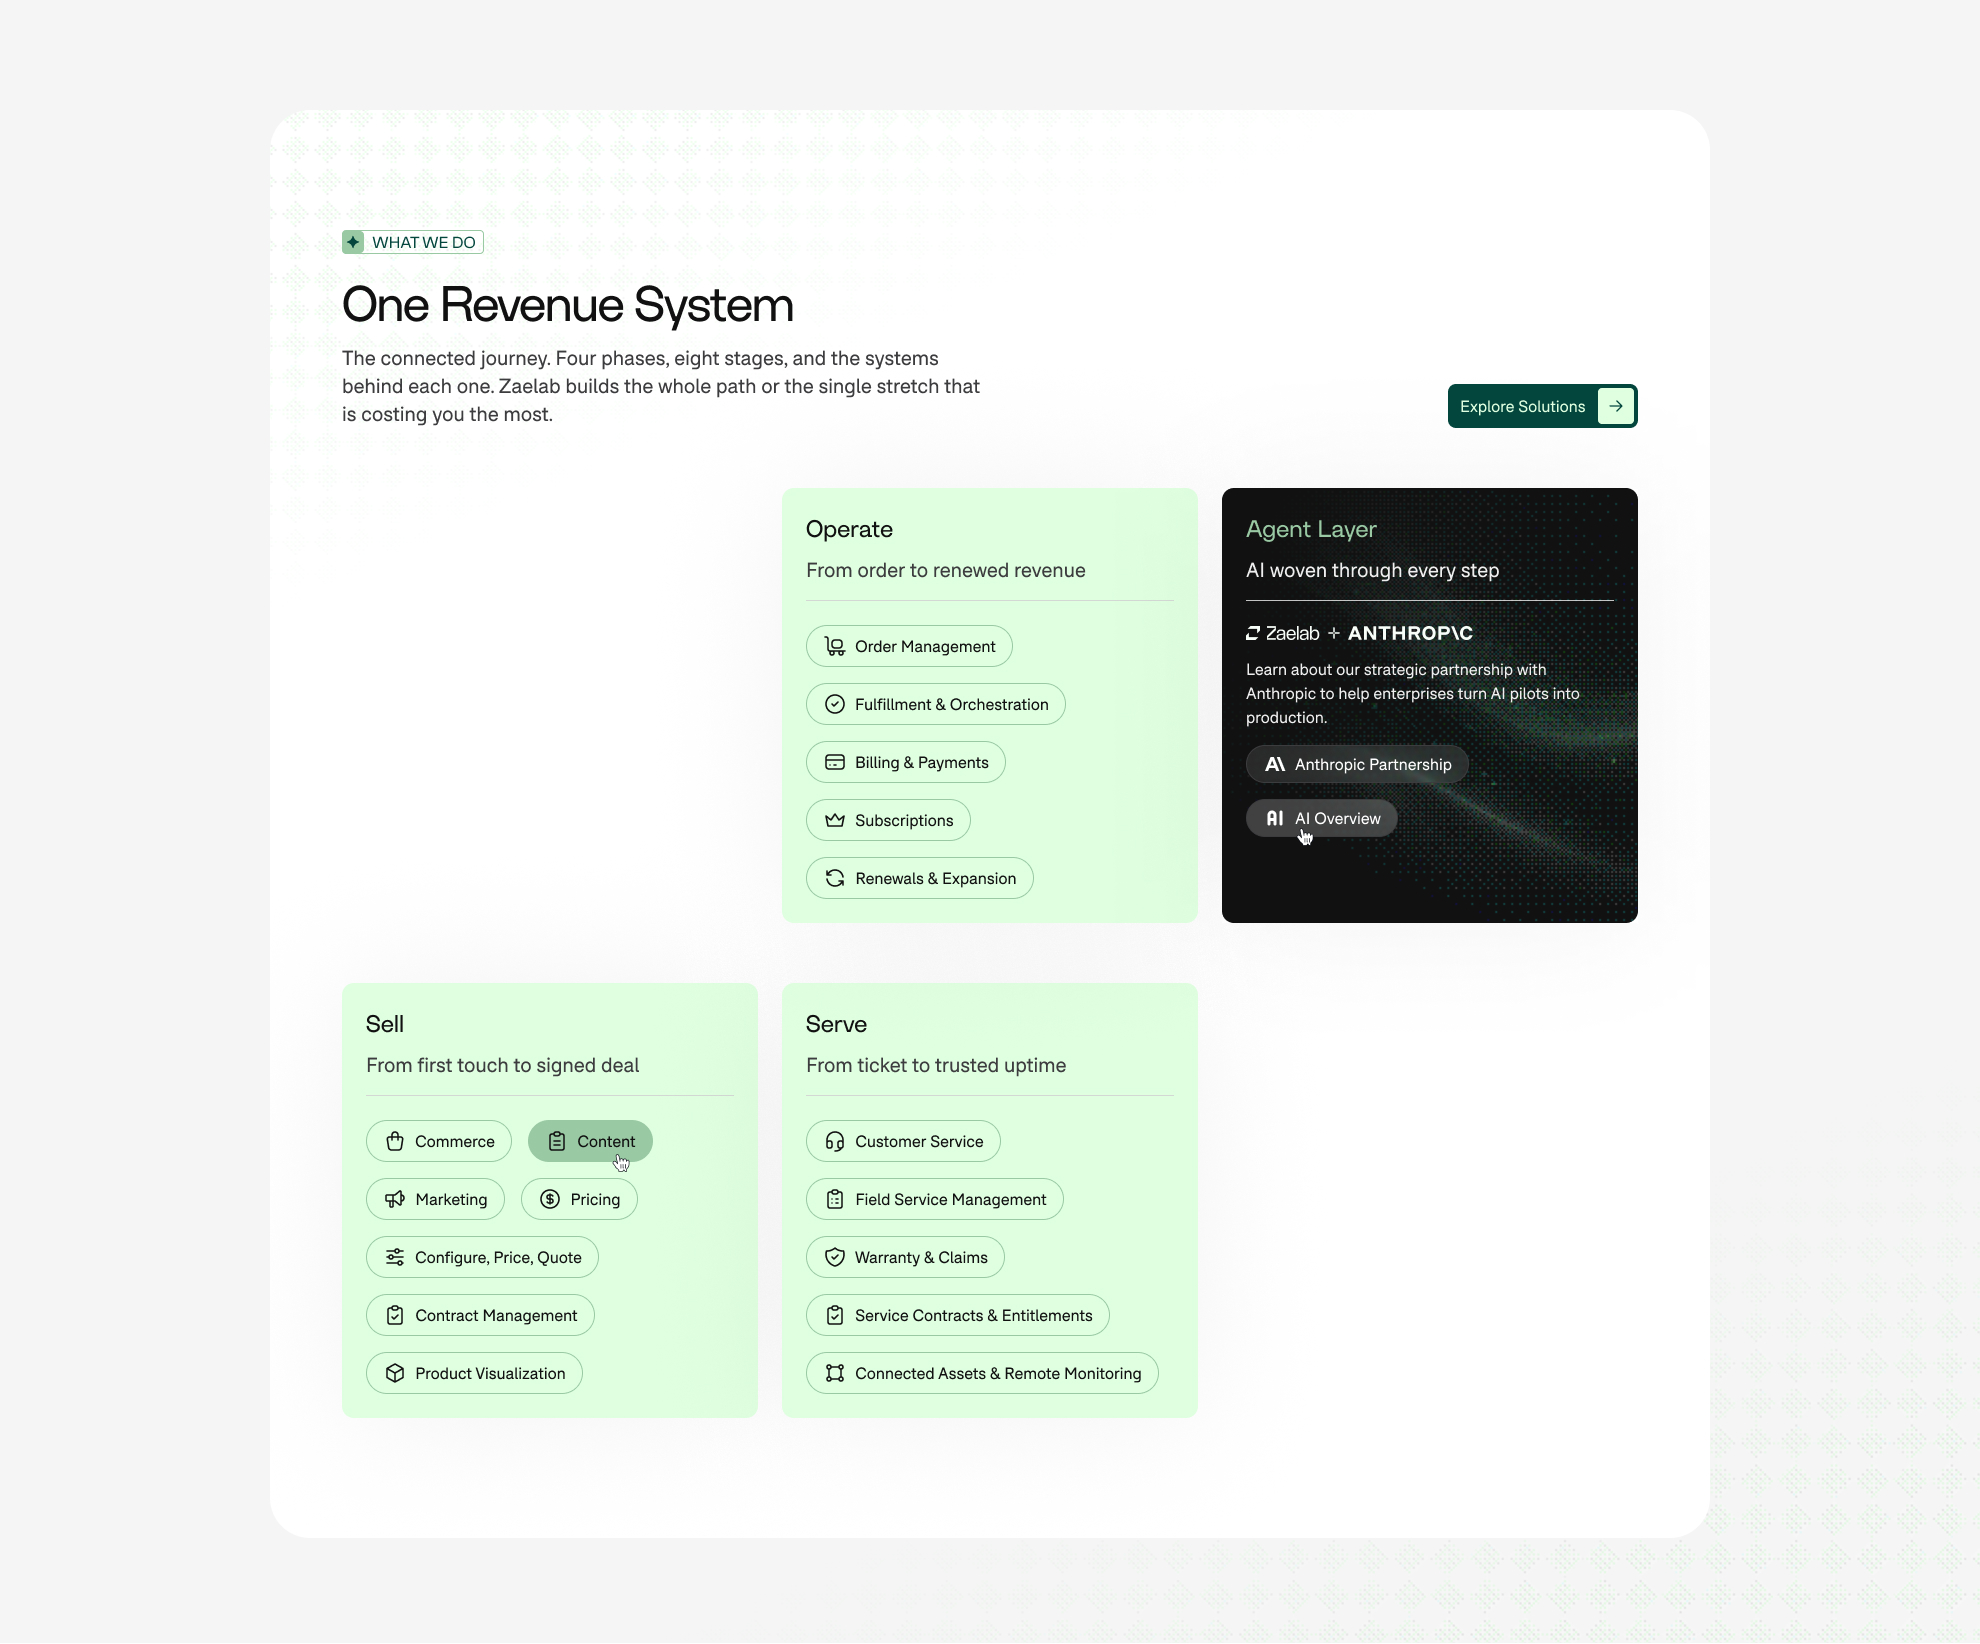This screenshot has height=1644, width=1980.
Task: Click the Content clipboard icon
Action: click(557, 1142)
